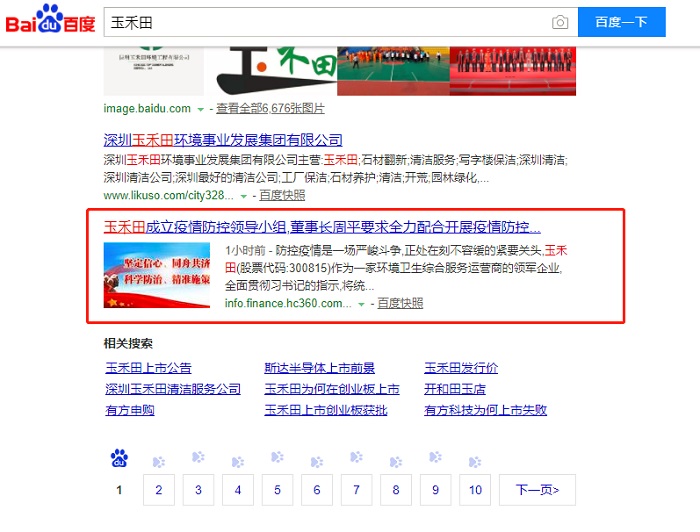Screen dimensions: 700x532
Task: Click 下一页 next page button
Action: pos(538,490)
